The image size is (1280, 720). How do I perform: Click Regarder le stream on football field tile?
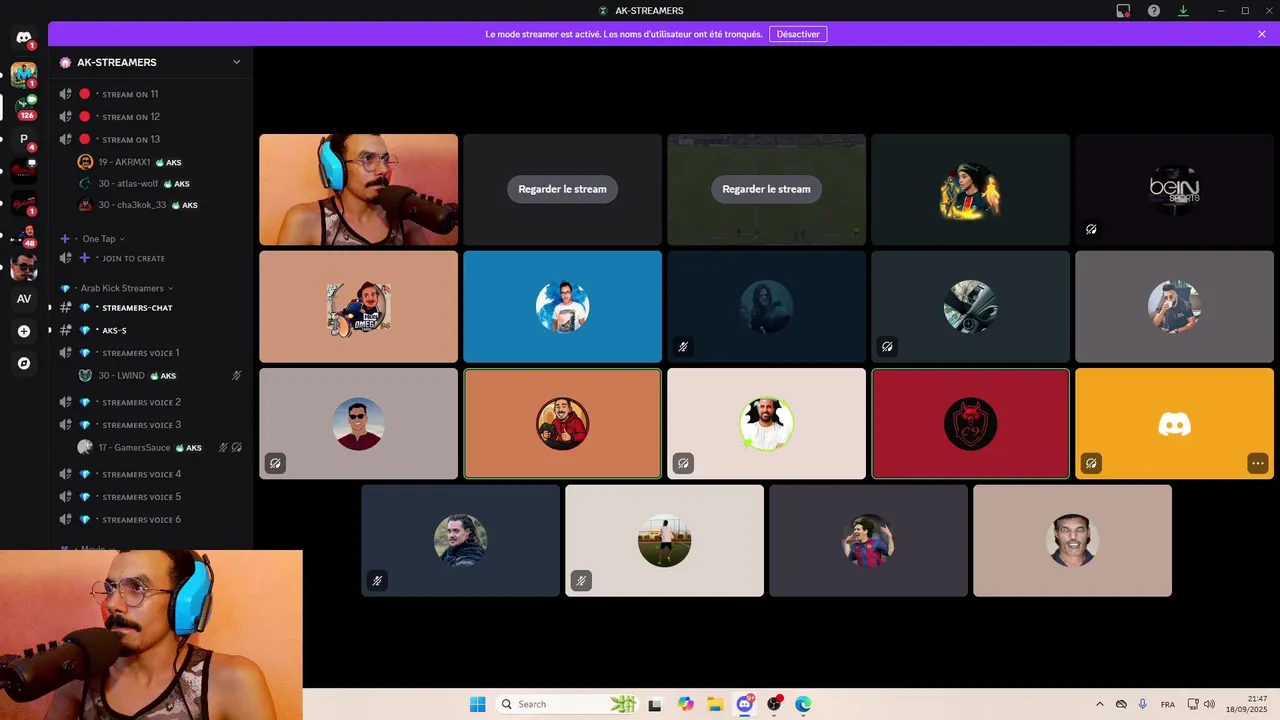click(766, 189)
